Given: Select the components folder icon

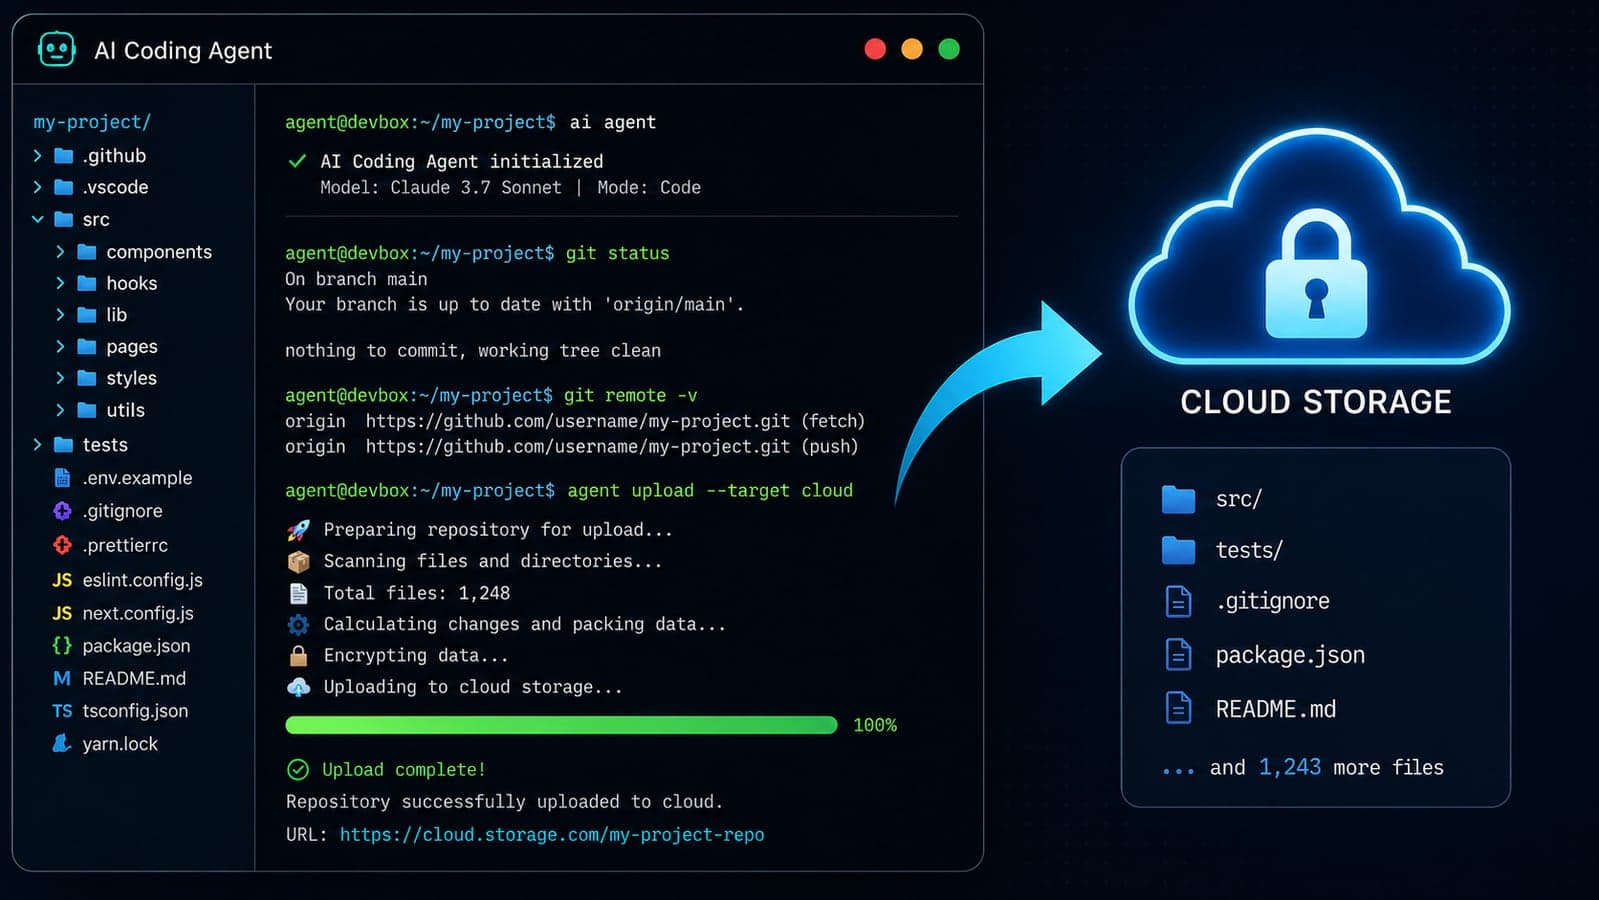Looking at the screenshot, I should [87, 252].
